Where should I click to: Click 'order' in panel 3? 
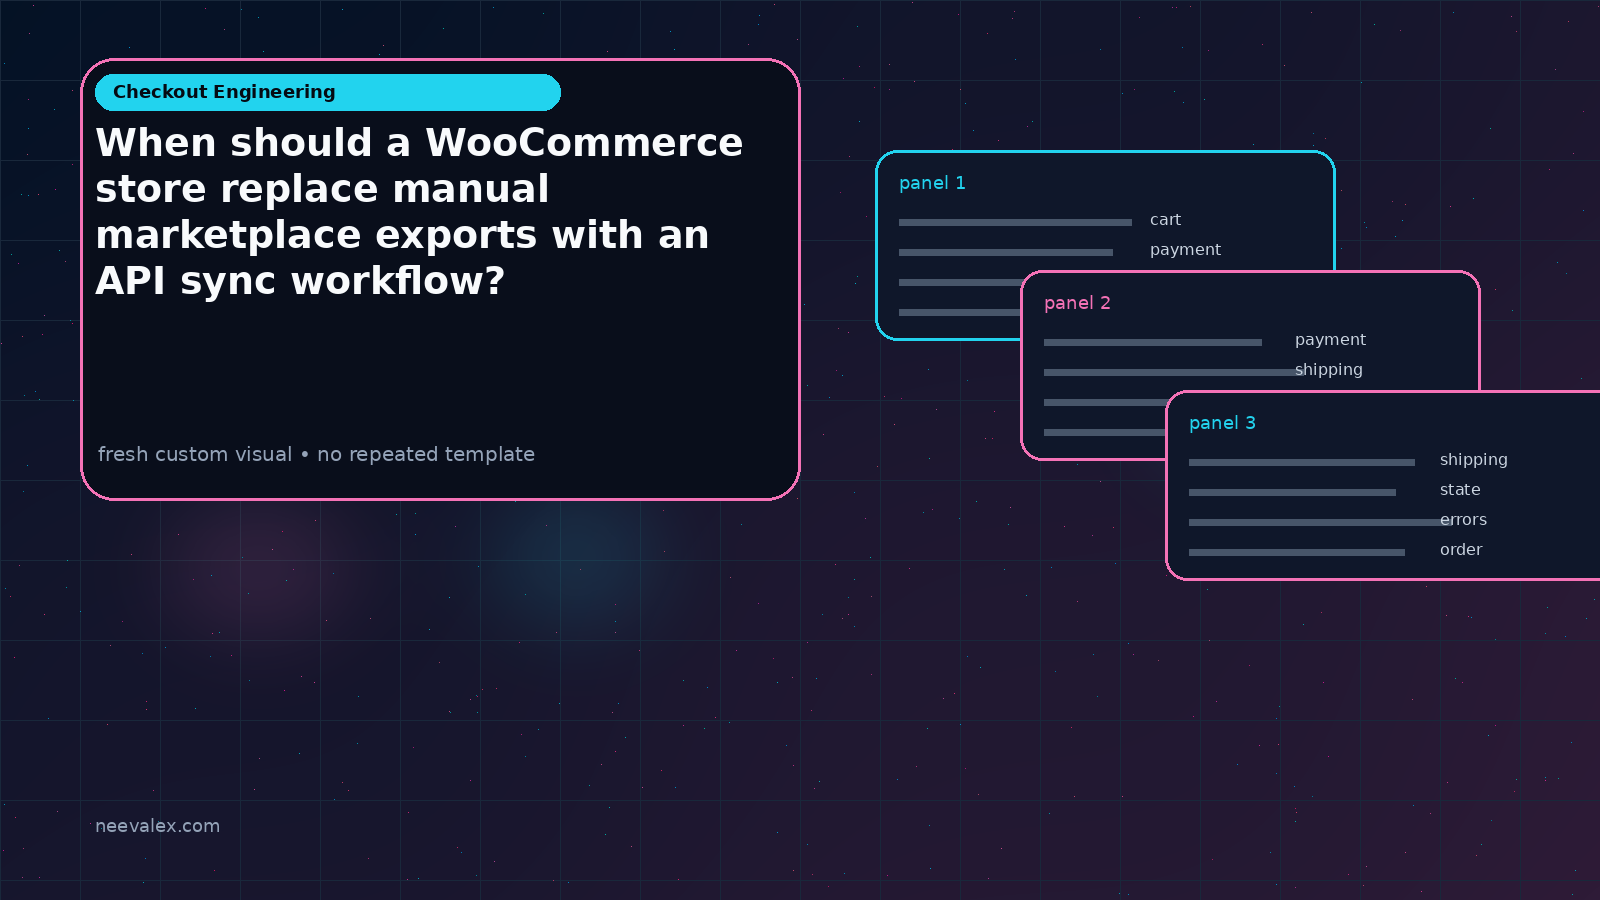coord(1461,550)
